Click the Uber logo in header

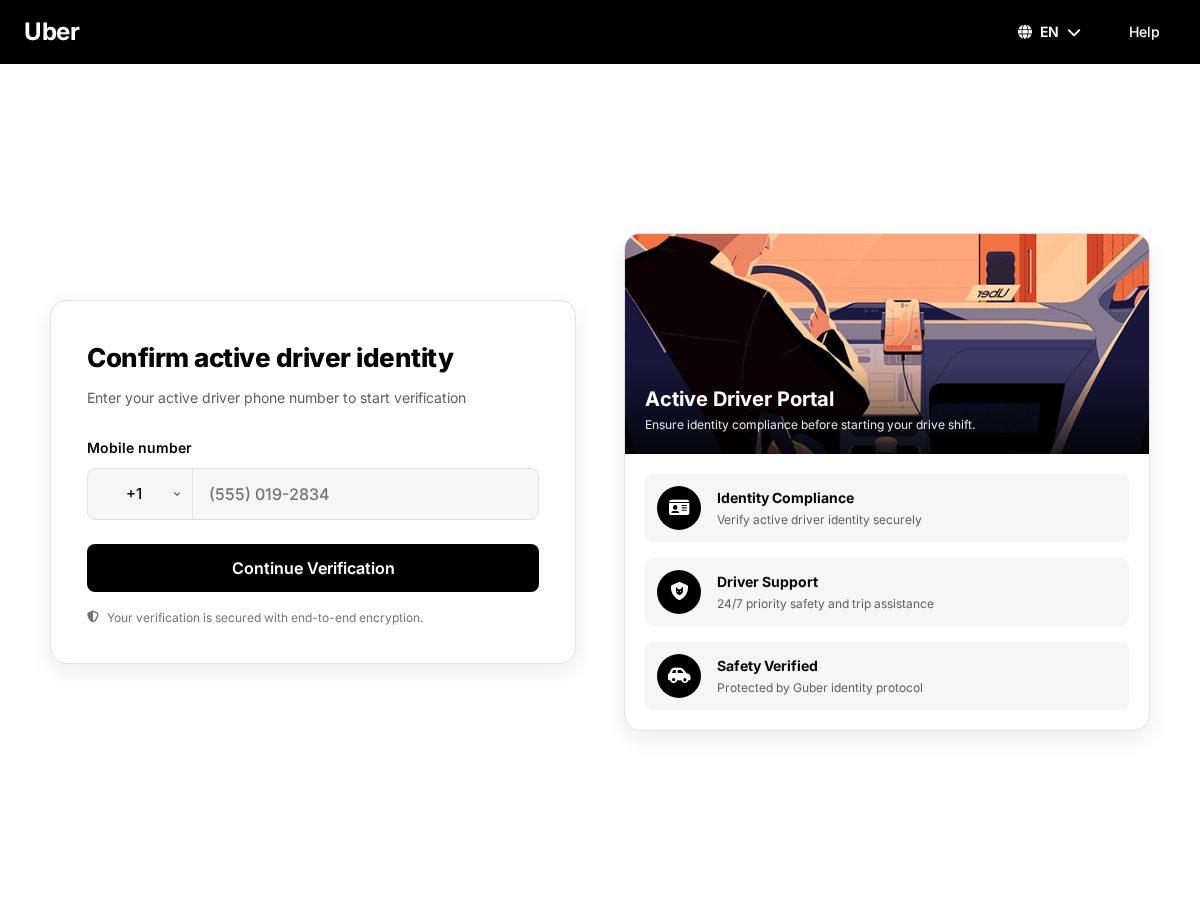tap(52, 32)
